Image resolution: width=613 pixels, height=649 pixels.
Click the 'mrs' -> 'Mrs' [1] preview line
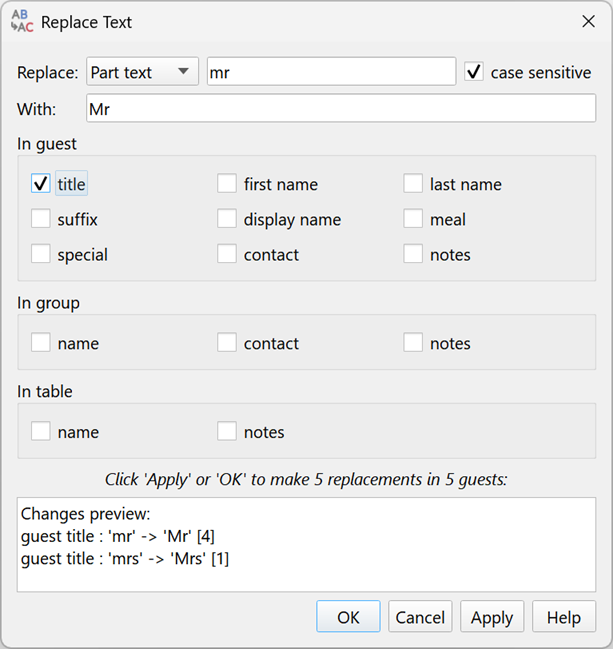pos(125,559)
